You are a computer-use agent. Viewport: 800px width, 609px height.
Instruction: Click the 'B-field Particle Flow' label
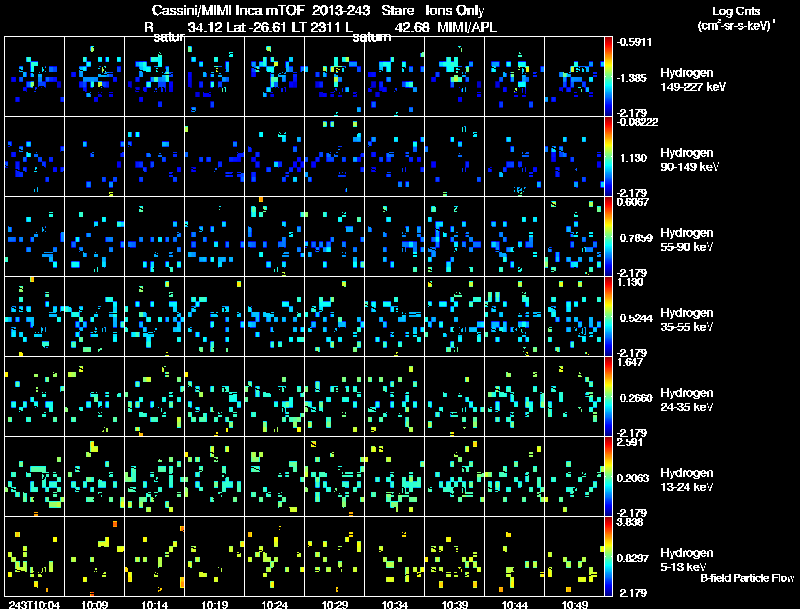[x=747, y=578]
